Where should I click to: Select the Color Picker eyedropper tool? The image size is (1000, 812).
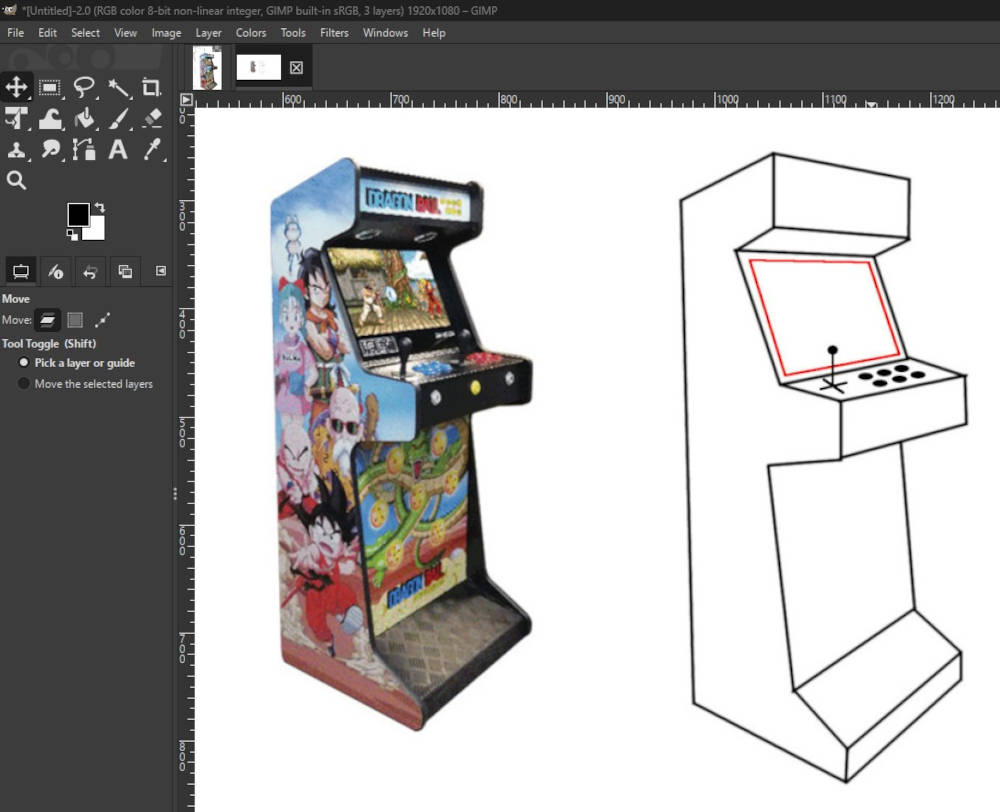tap(152, 150)
